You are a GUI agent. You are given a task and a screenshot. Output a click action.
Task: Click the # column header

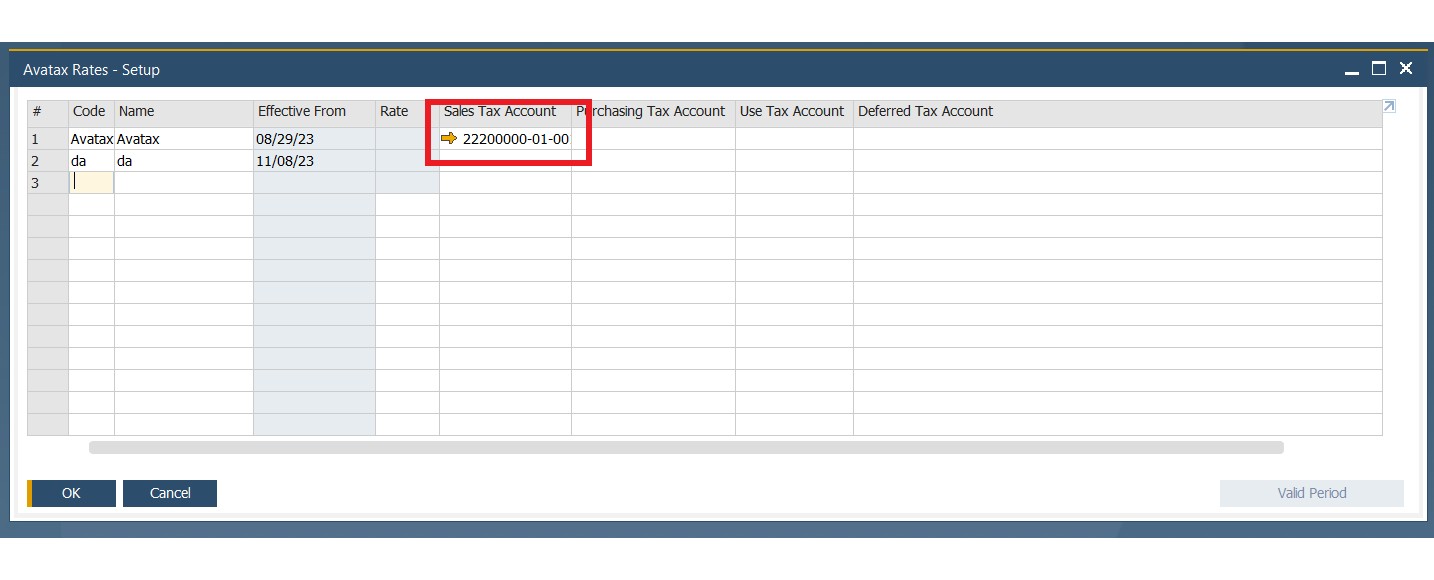(x=48, y=112)
